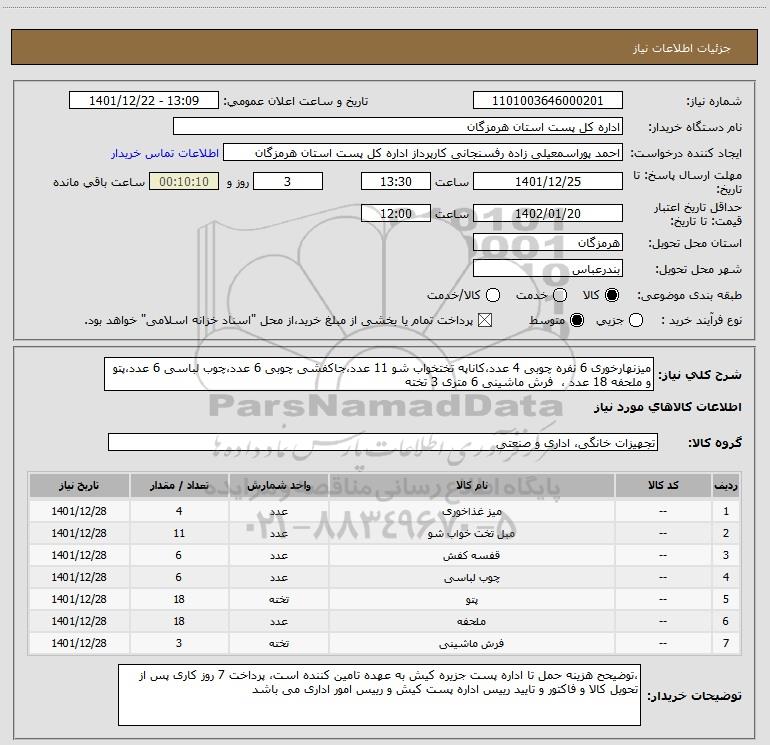Select the کالا radio button
The width and height of the screenshot is (770, 745).
coord(612,295)
